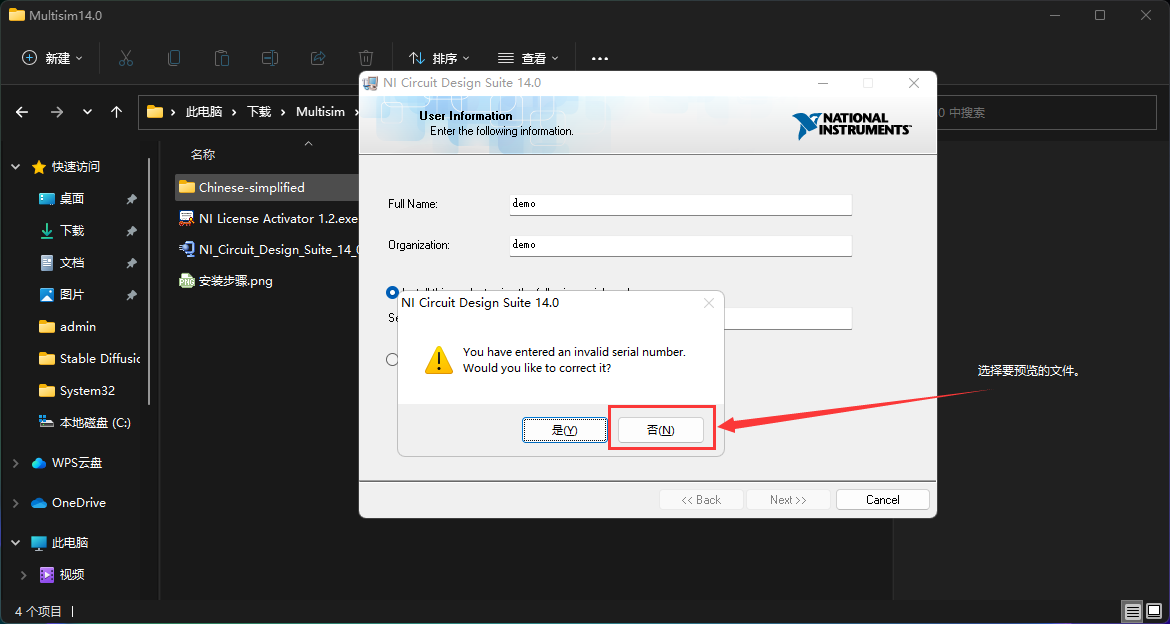Screen dimensions: 1170x624
Task: Go back with Explorer back arrow
Action: [22, 112]
